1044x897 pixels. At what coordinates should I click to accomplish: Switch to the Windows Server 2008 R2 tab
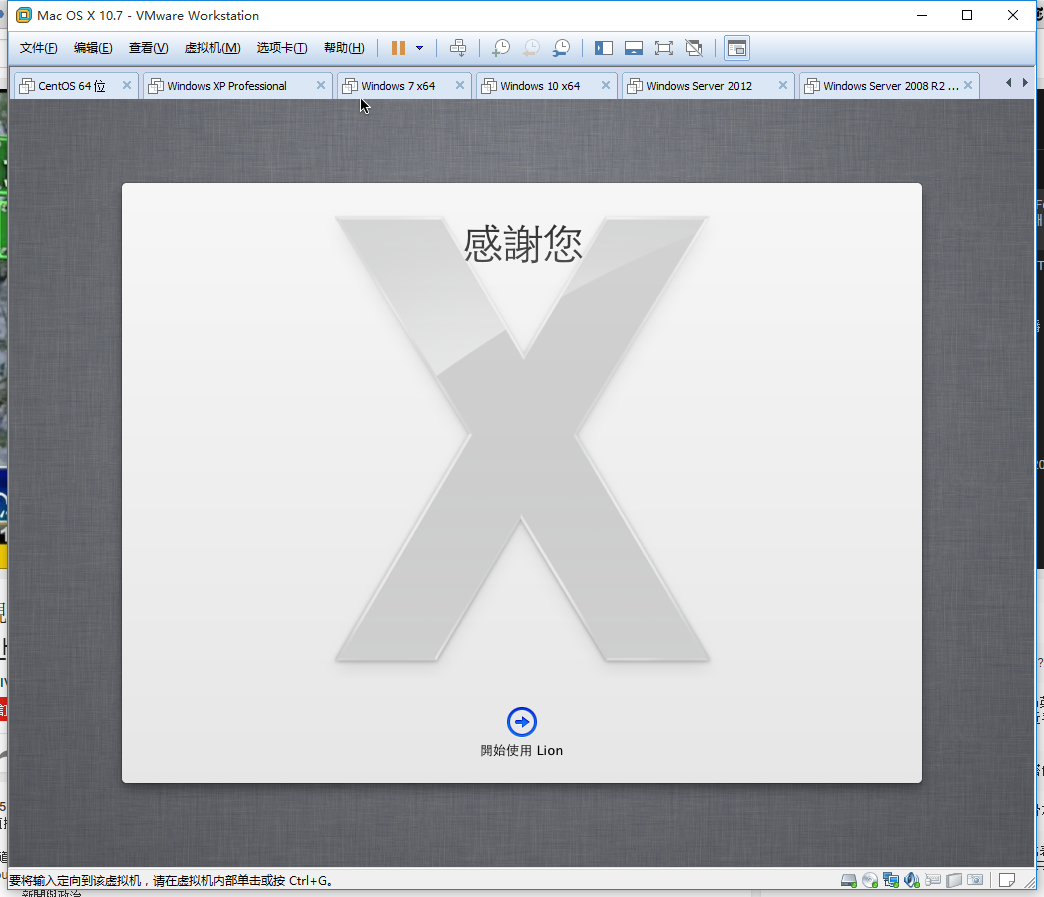890,86
